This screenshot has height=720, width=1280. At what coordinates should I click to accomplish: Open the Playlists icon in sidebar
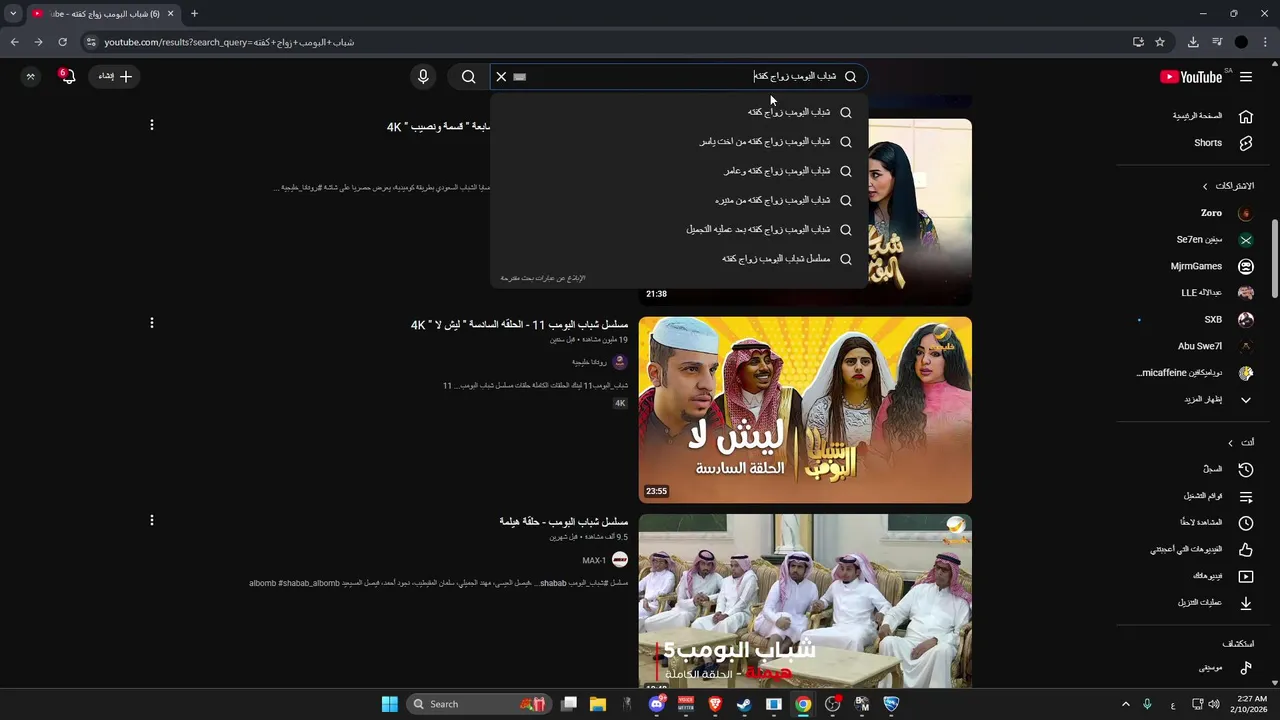(1246, 496)
